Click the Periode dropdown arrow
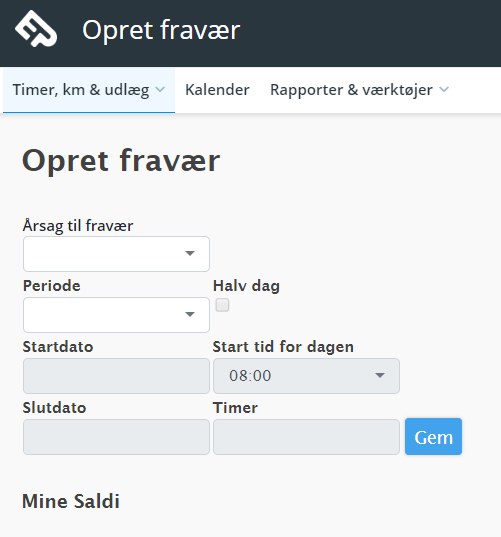This screenshot has height=537, width=501. click(x=190, y=314)
